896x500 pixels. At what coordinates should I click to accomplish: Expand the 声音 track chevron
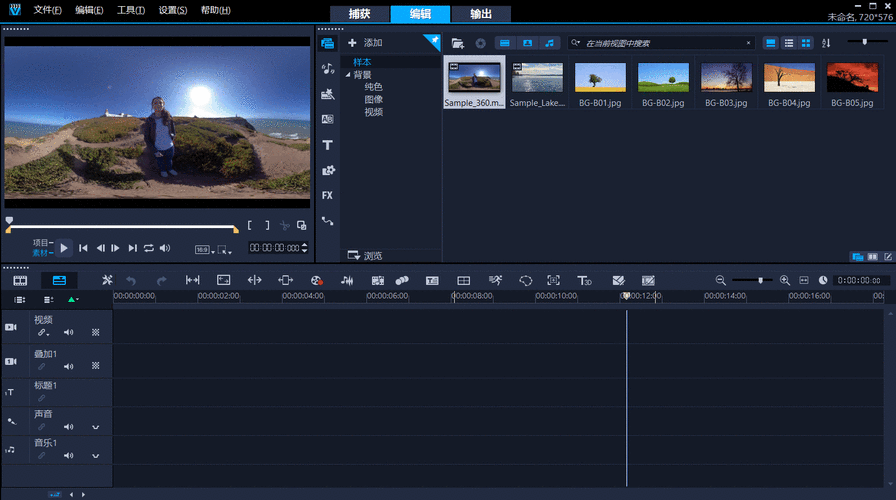tap(95, 427)
